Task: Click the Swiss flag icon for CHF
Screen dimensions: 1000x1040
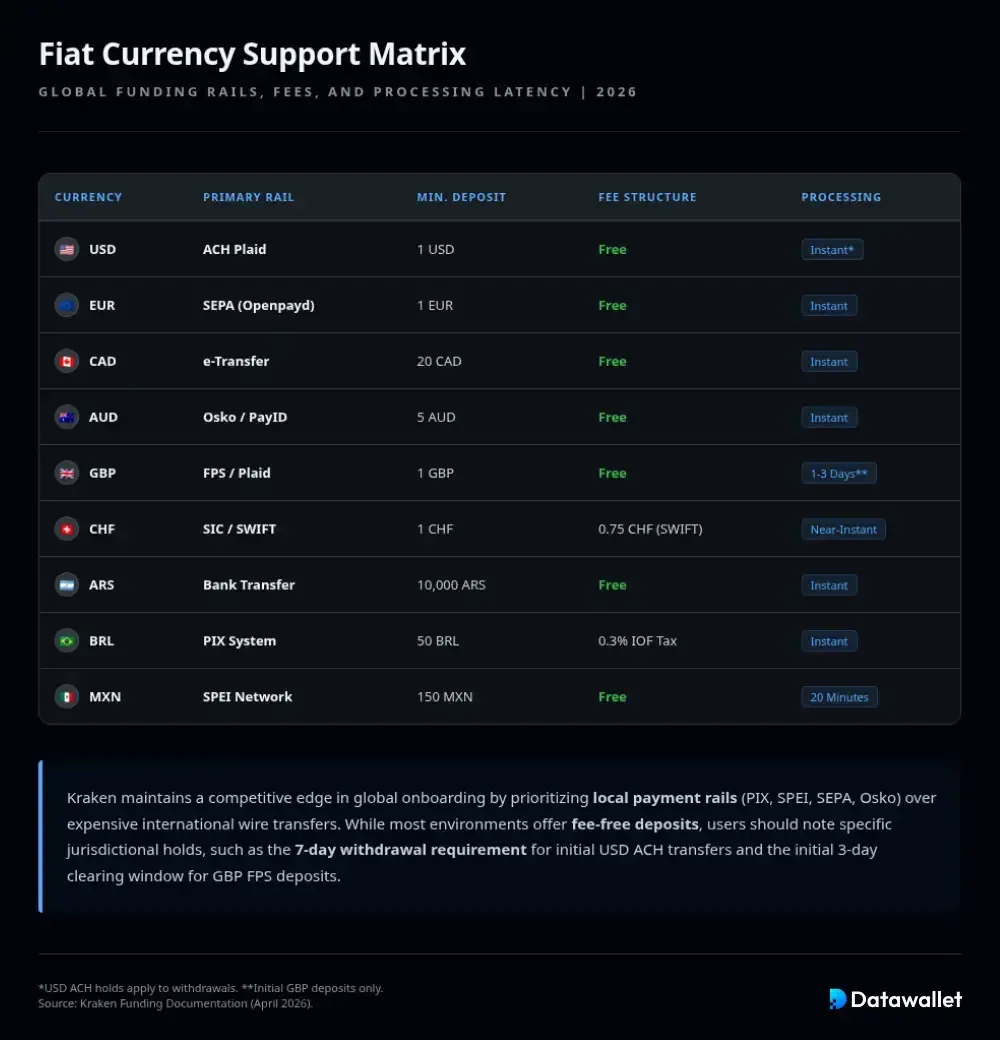Action: coord(67,529)
